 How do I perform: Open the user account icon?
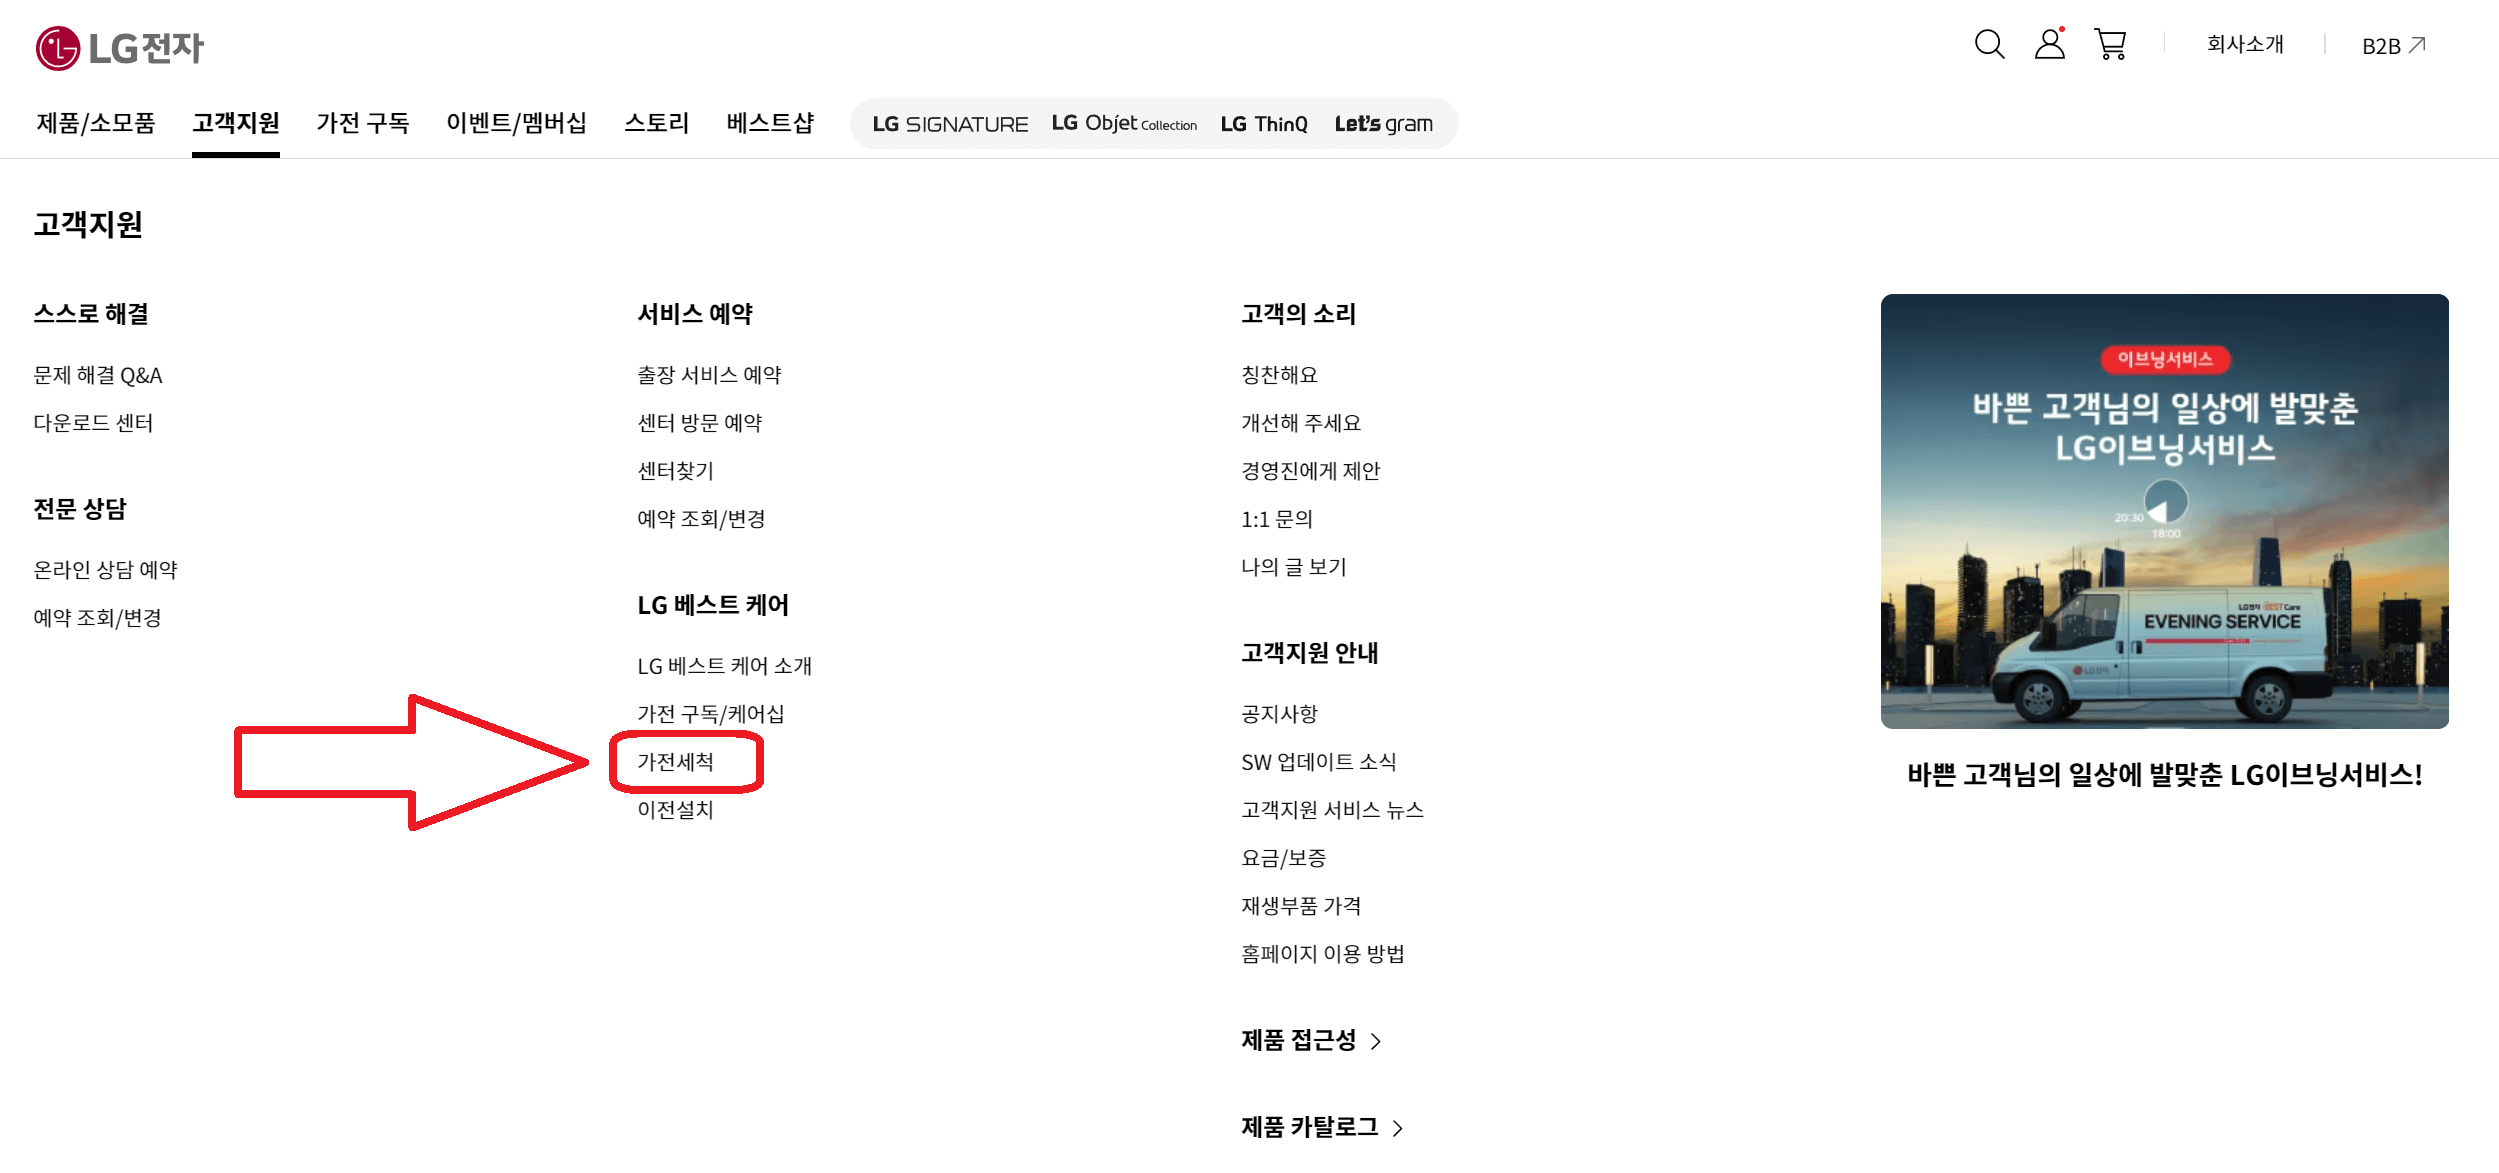click(x=2049, y=44)
